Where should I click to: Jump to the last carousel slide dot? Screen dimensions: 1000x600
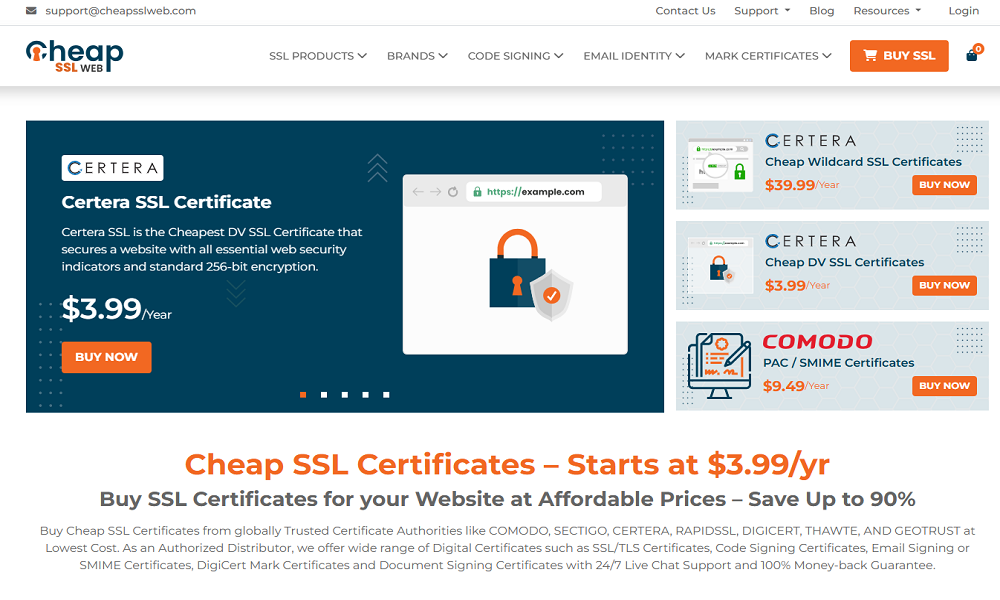(x=387, y=395)
